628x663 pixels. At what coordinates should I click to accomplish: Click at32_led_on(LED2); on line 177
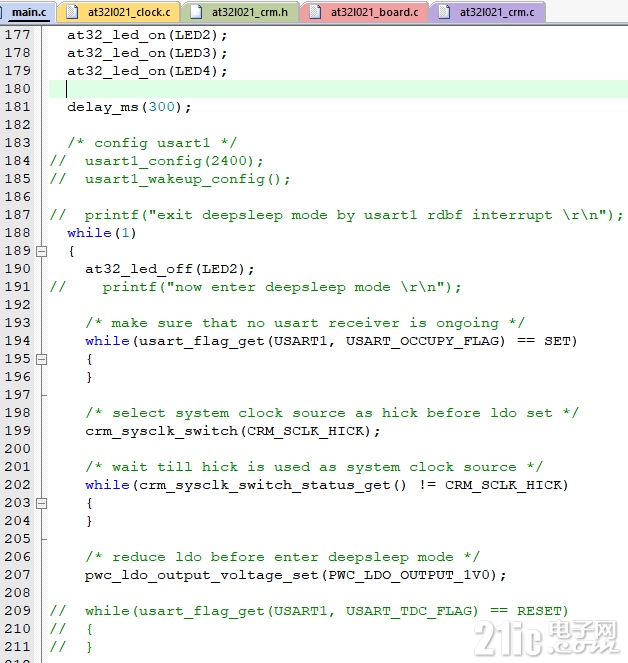[147, 35]
